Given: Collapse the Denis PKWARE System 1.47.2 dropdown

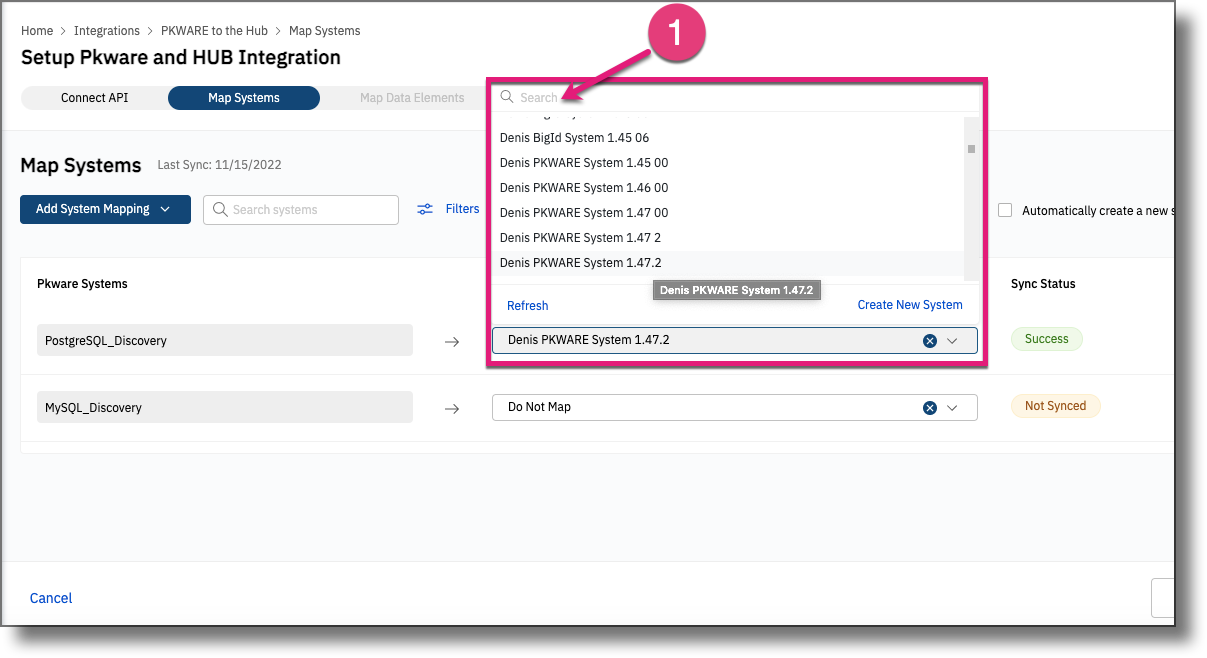Looking at the screenshot, I should point(953,340).
